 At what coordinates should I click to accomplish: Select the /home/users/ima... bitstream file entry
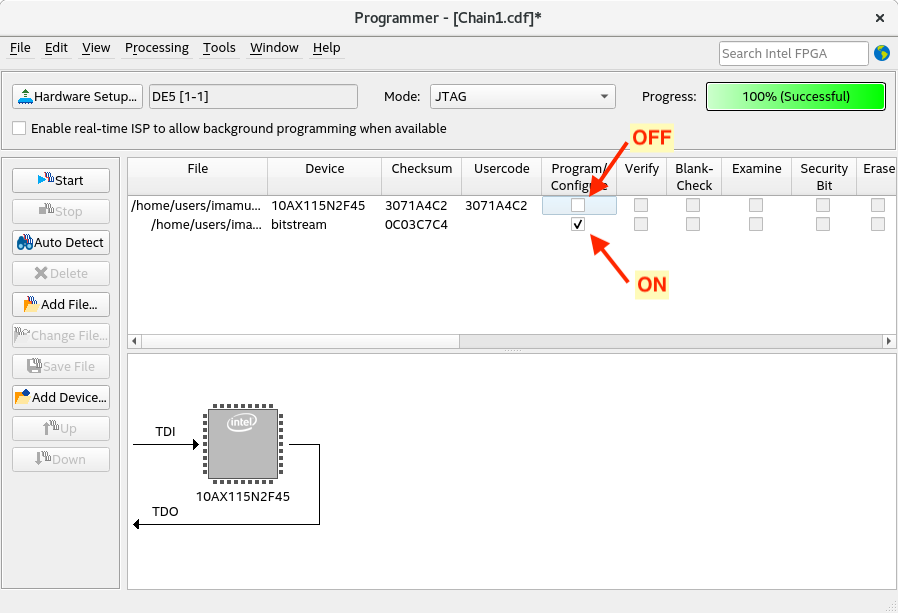click(206, 224)
